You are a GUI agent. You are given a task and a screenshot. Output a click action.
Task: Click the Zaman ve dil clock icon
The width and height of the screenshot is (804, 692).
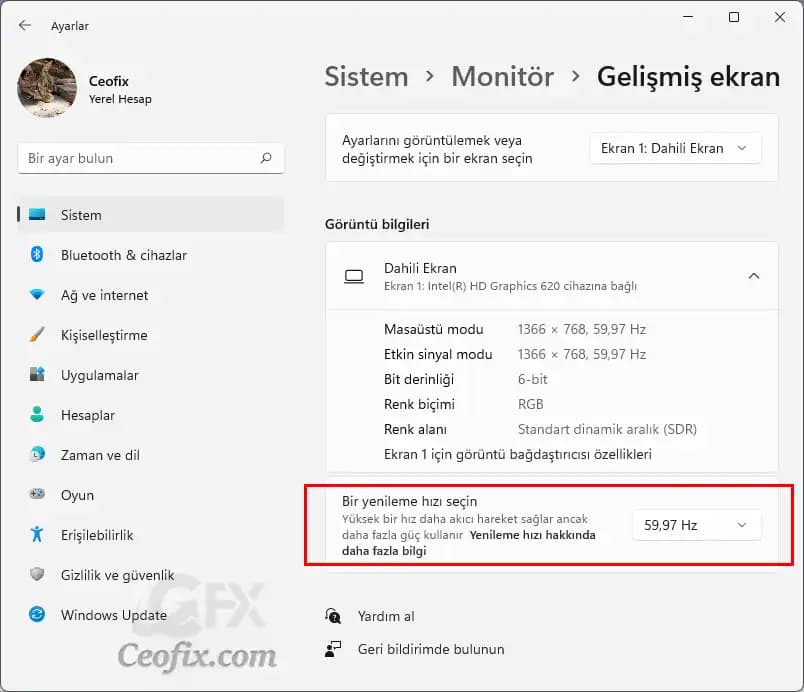pos(37,455)
